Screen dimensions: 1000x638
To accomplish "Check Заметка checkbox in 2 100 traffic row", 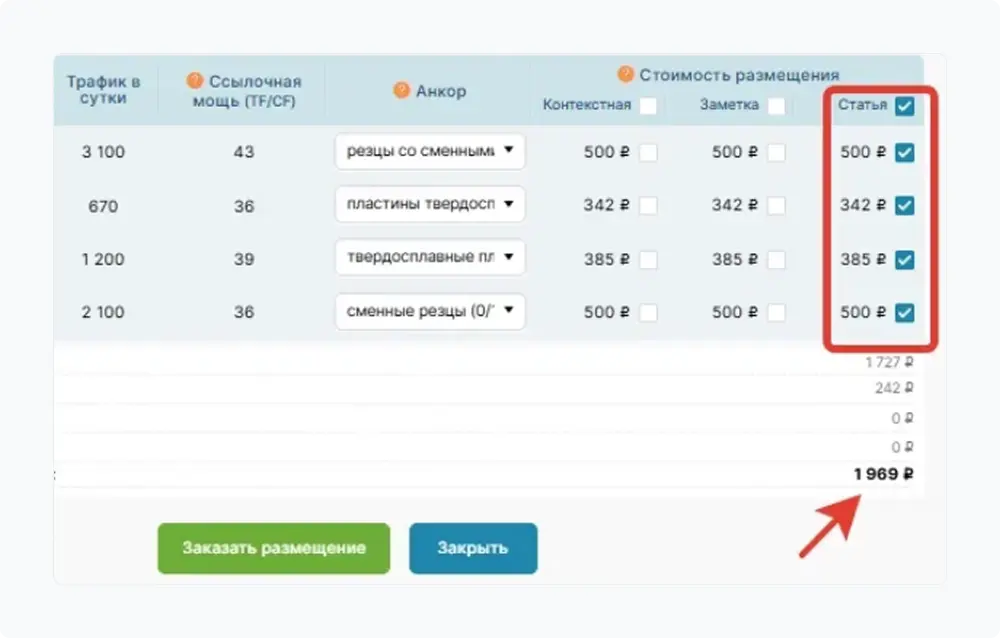I will [776, 313].
